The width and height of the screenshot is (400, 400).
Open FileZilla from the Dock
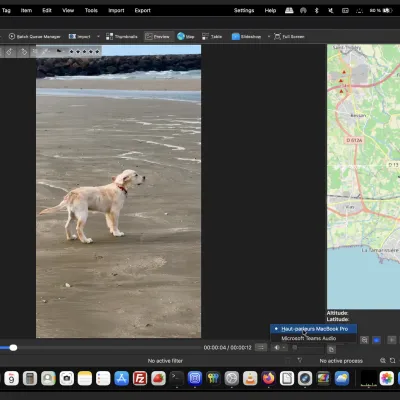[x=140, y=378]
